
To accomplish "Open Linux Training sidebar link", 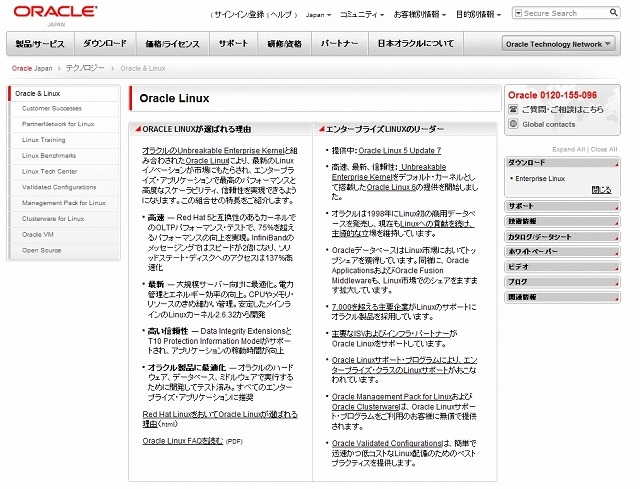I will point(44,140).
